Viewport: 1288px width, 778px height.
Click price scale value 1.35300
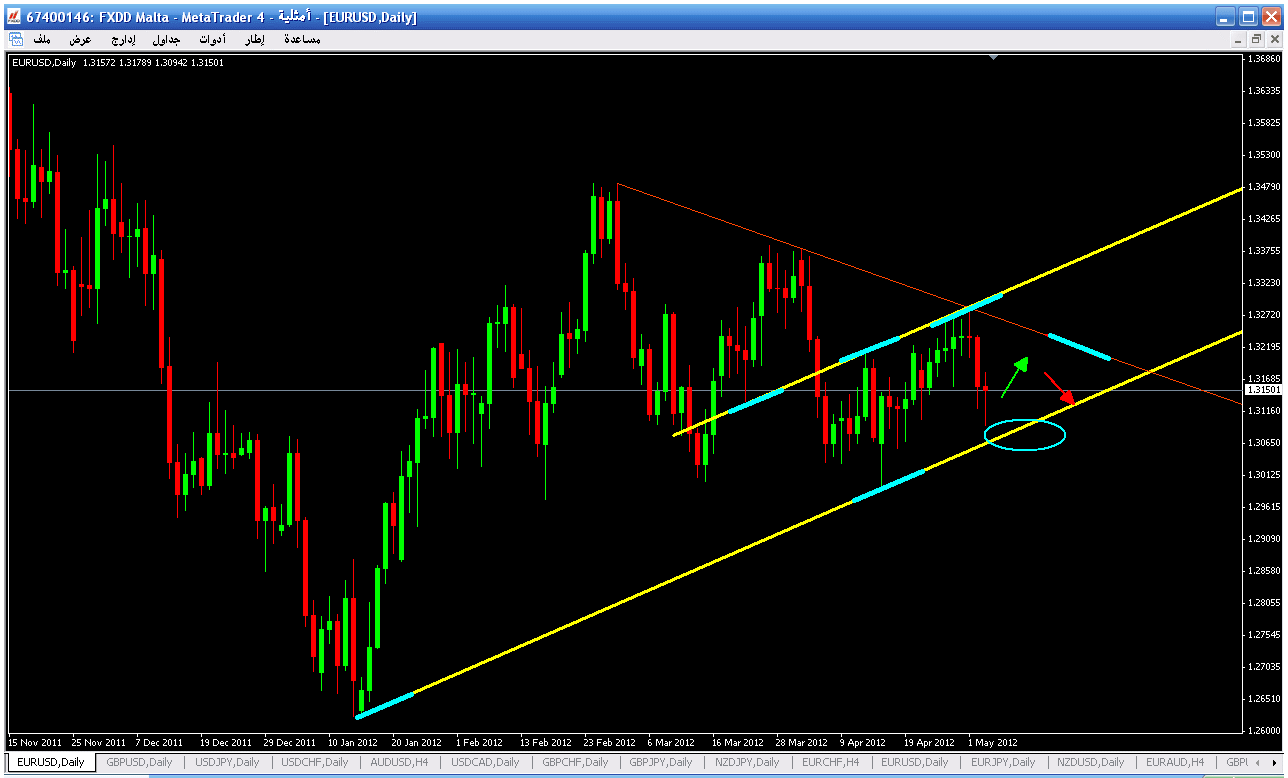click(x=1264, y=155)
